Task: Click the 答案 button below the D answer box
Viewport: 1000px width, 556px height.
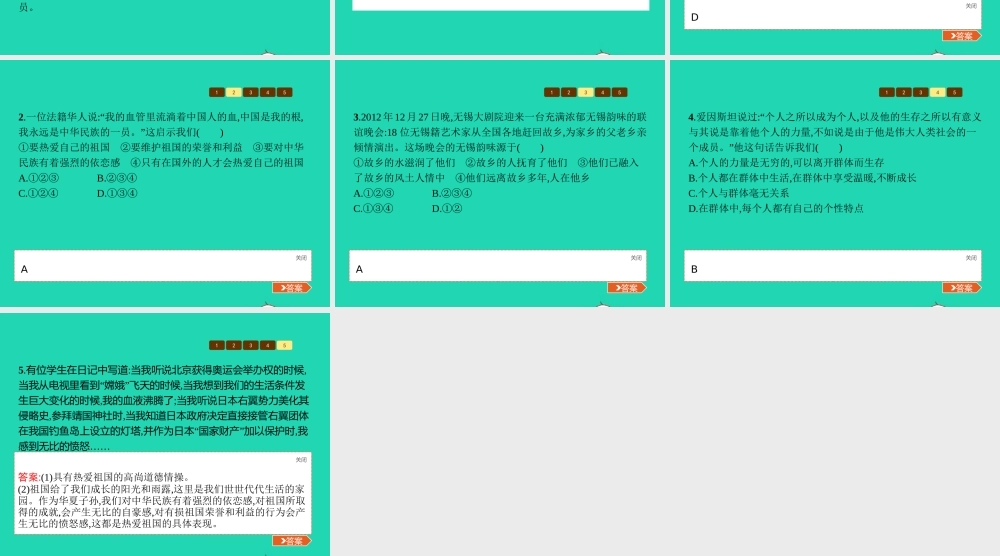Action: point(962,36)
